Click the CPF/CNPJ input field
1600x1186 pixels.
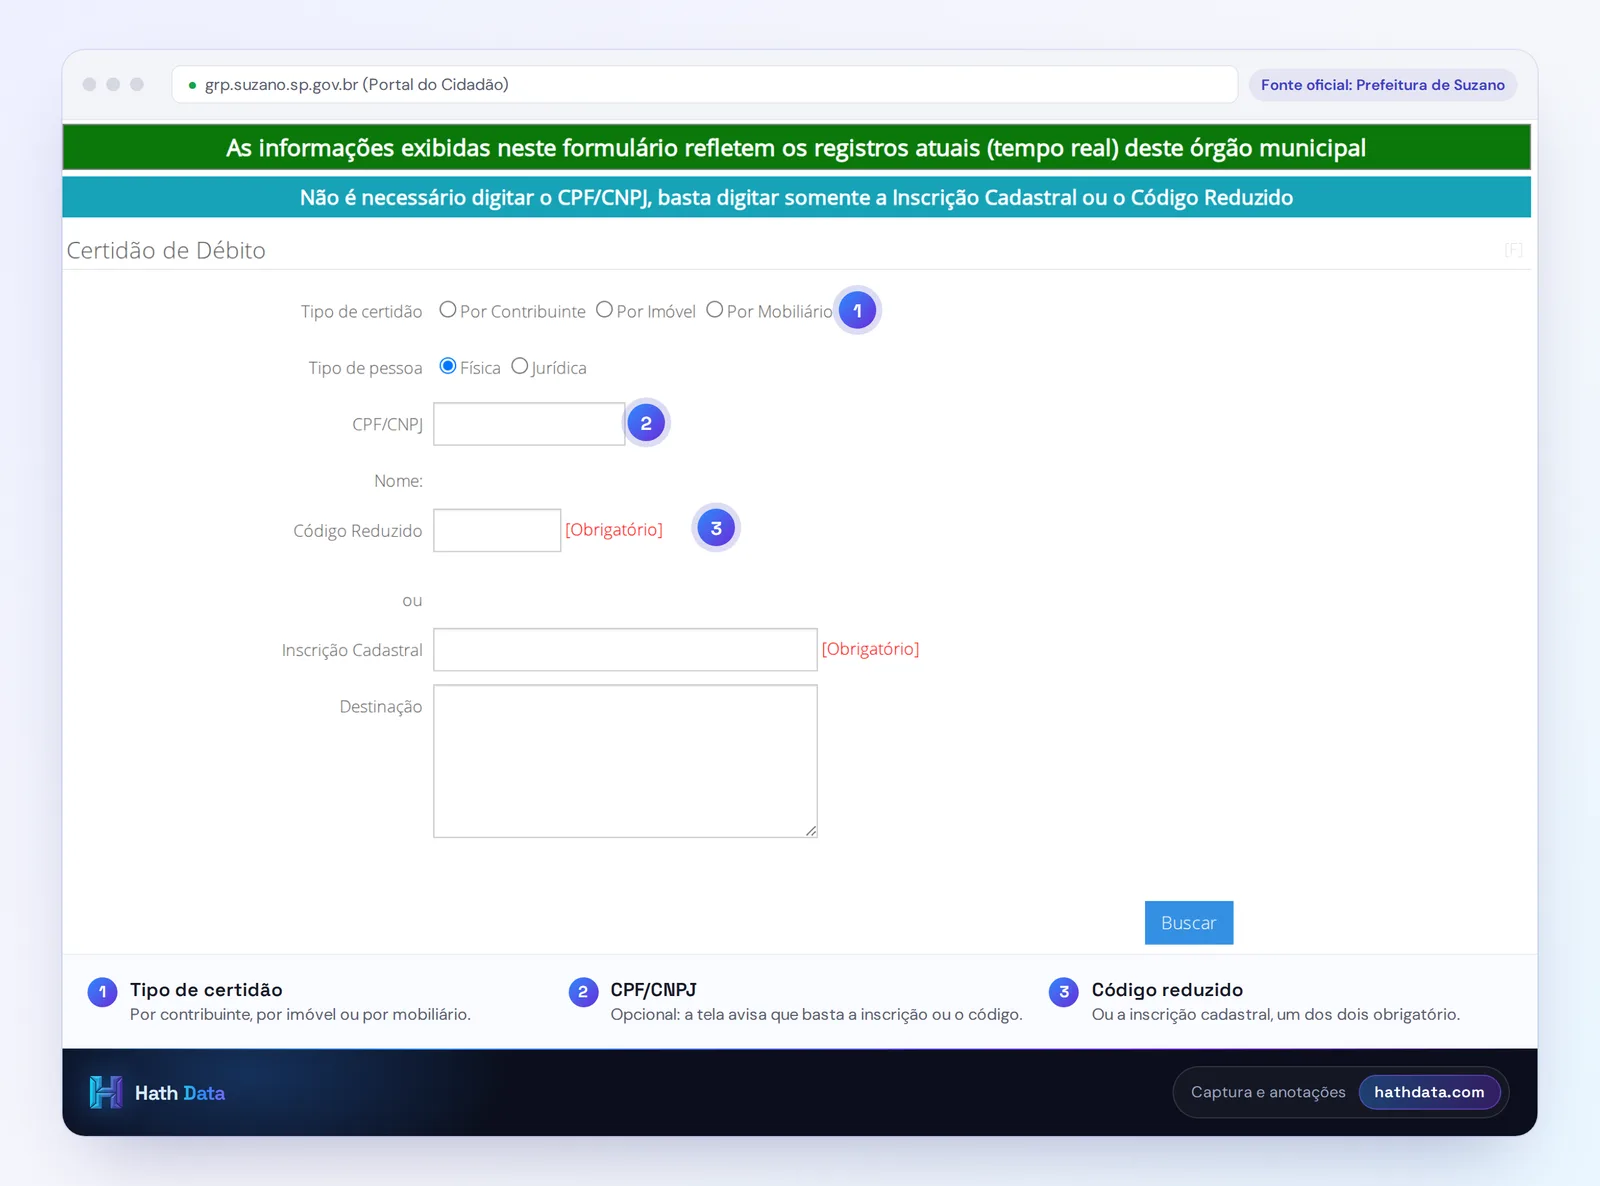tap(529, 424)
